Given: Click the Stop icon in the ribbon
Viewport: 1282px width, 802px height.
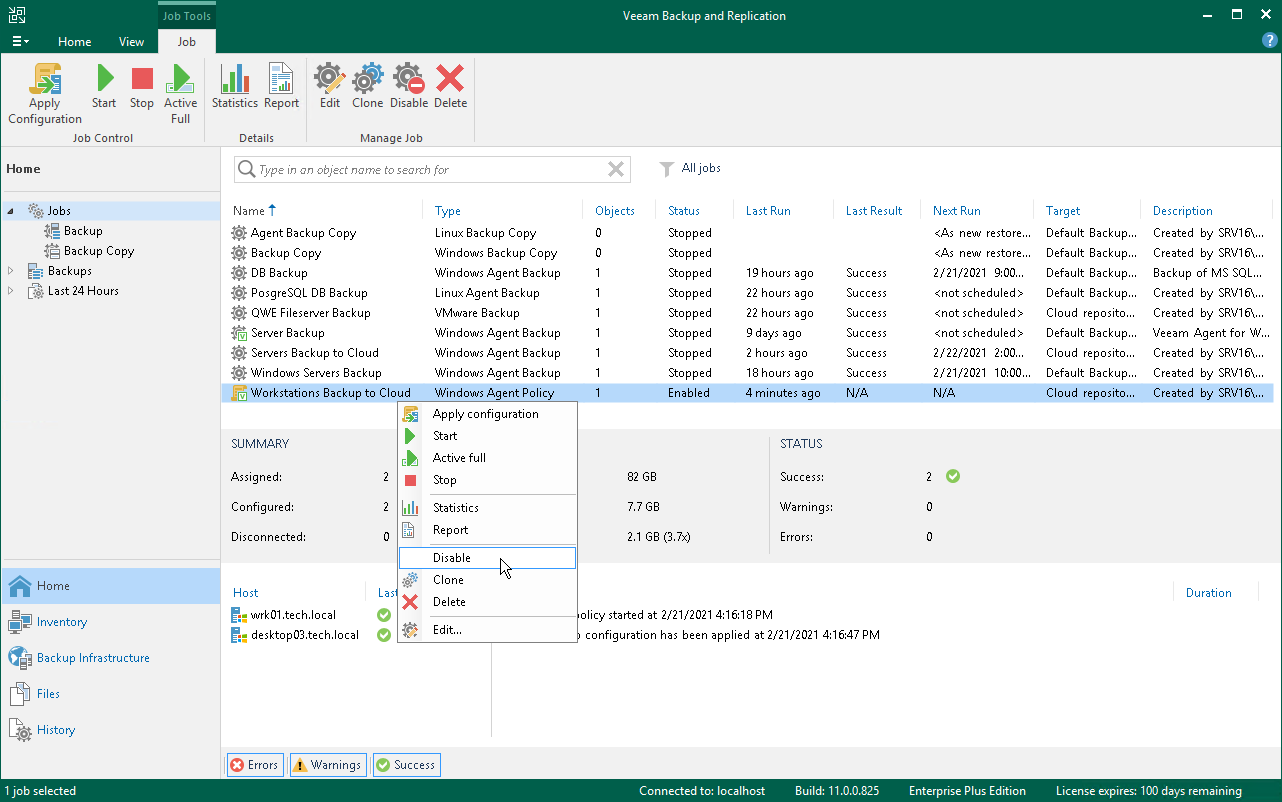Looking at the screenshot, I should [x=142, y=79].
